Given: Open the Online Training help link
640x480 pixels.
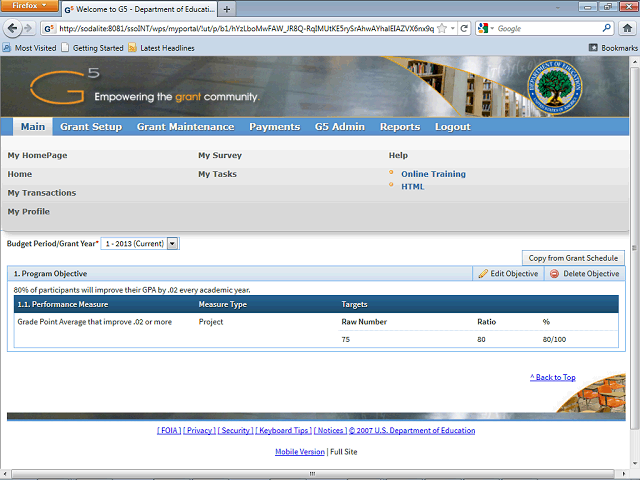Looking at the screenshot, I should coord(433,174).
